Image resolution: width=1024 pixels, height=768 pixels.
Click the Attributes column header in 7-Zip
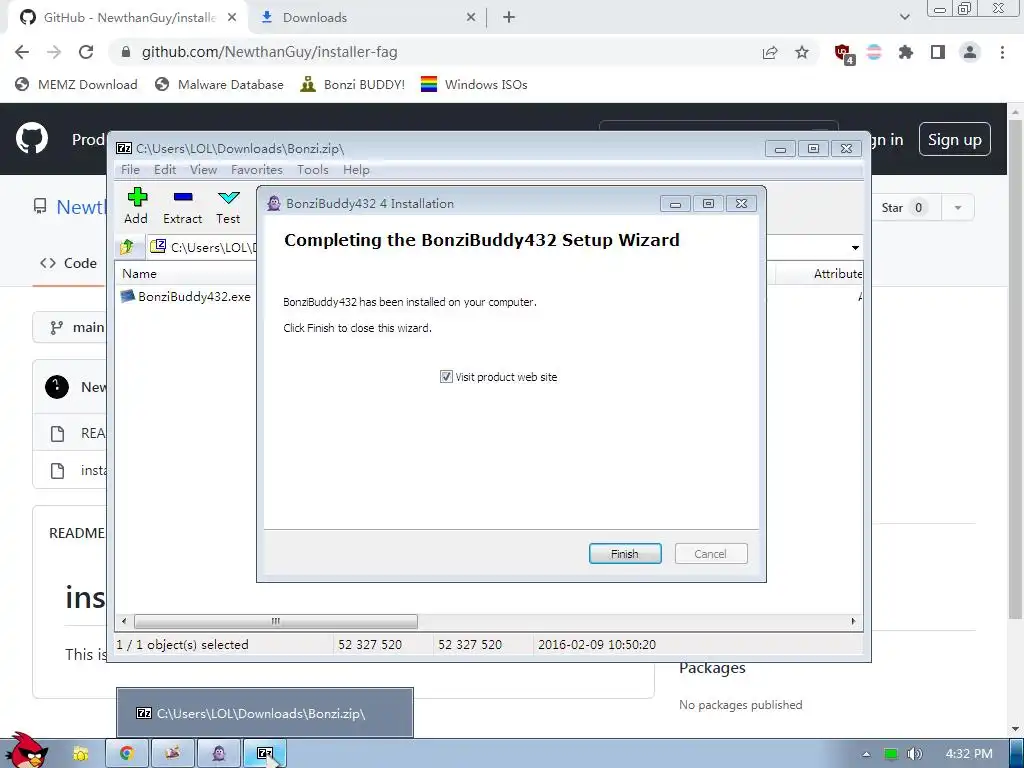click(837, 274)
